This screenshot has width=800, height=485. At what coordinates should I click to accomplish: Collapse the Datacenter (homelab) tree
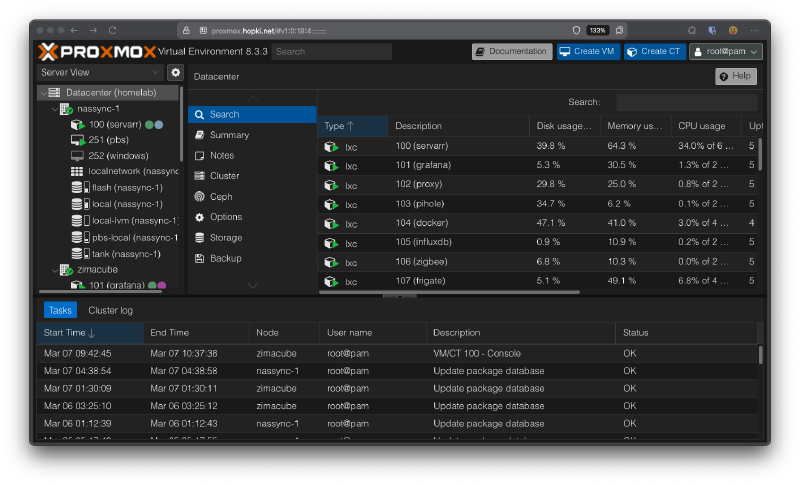click(43, 93)
